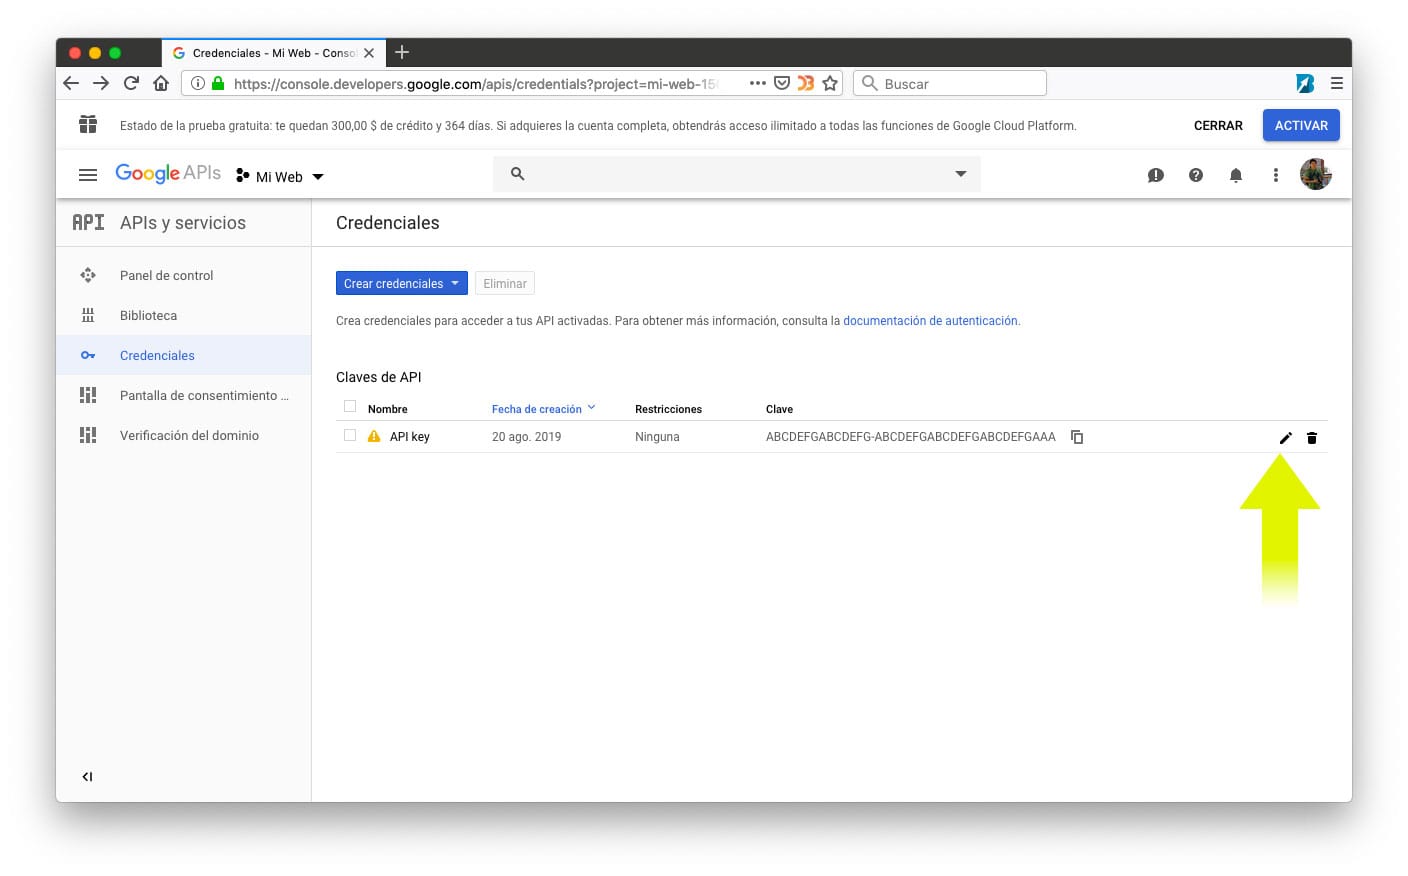
Task: Open Panel de control in sidebar
Action: pyautogui.click(x=184, y=275)
